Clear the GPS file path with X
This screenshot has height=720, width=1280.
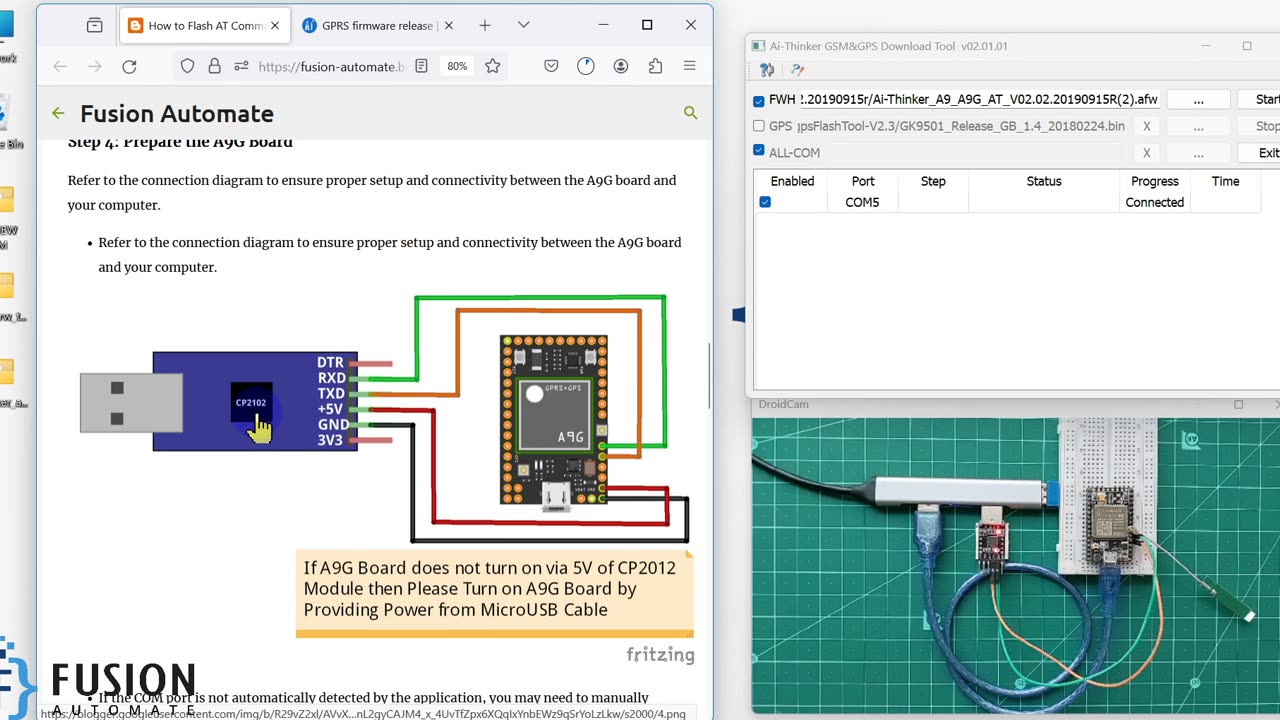pos(1146,127)
